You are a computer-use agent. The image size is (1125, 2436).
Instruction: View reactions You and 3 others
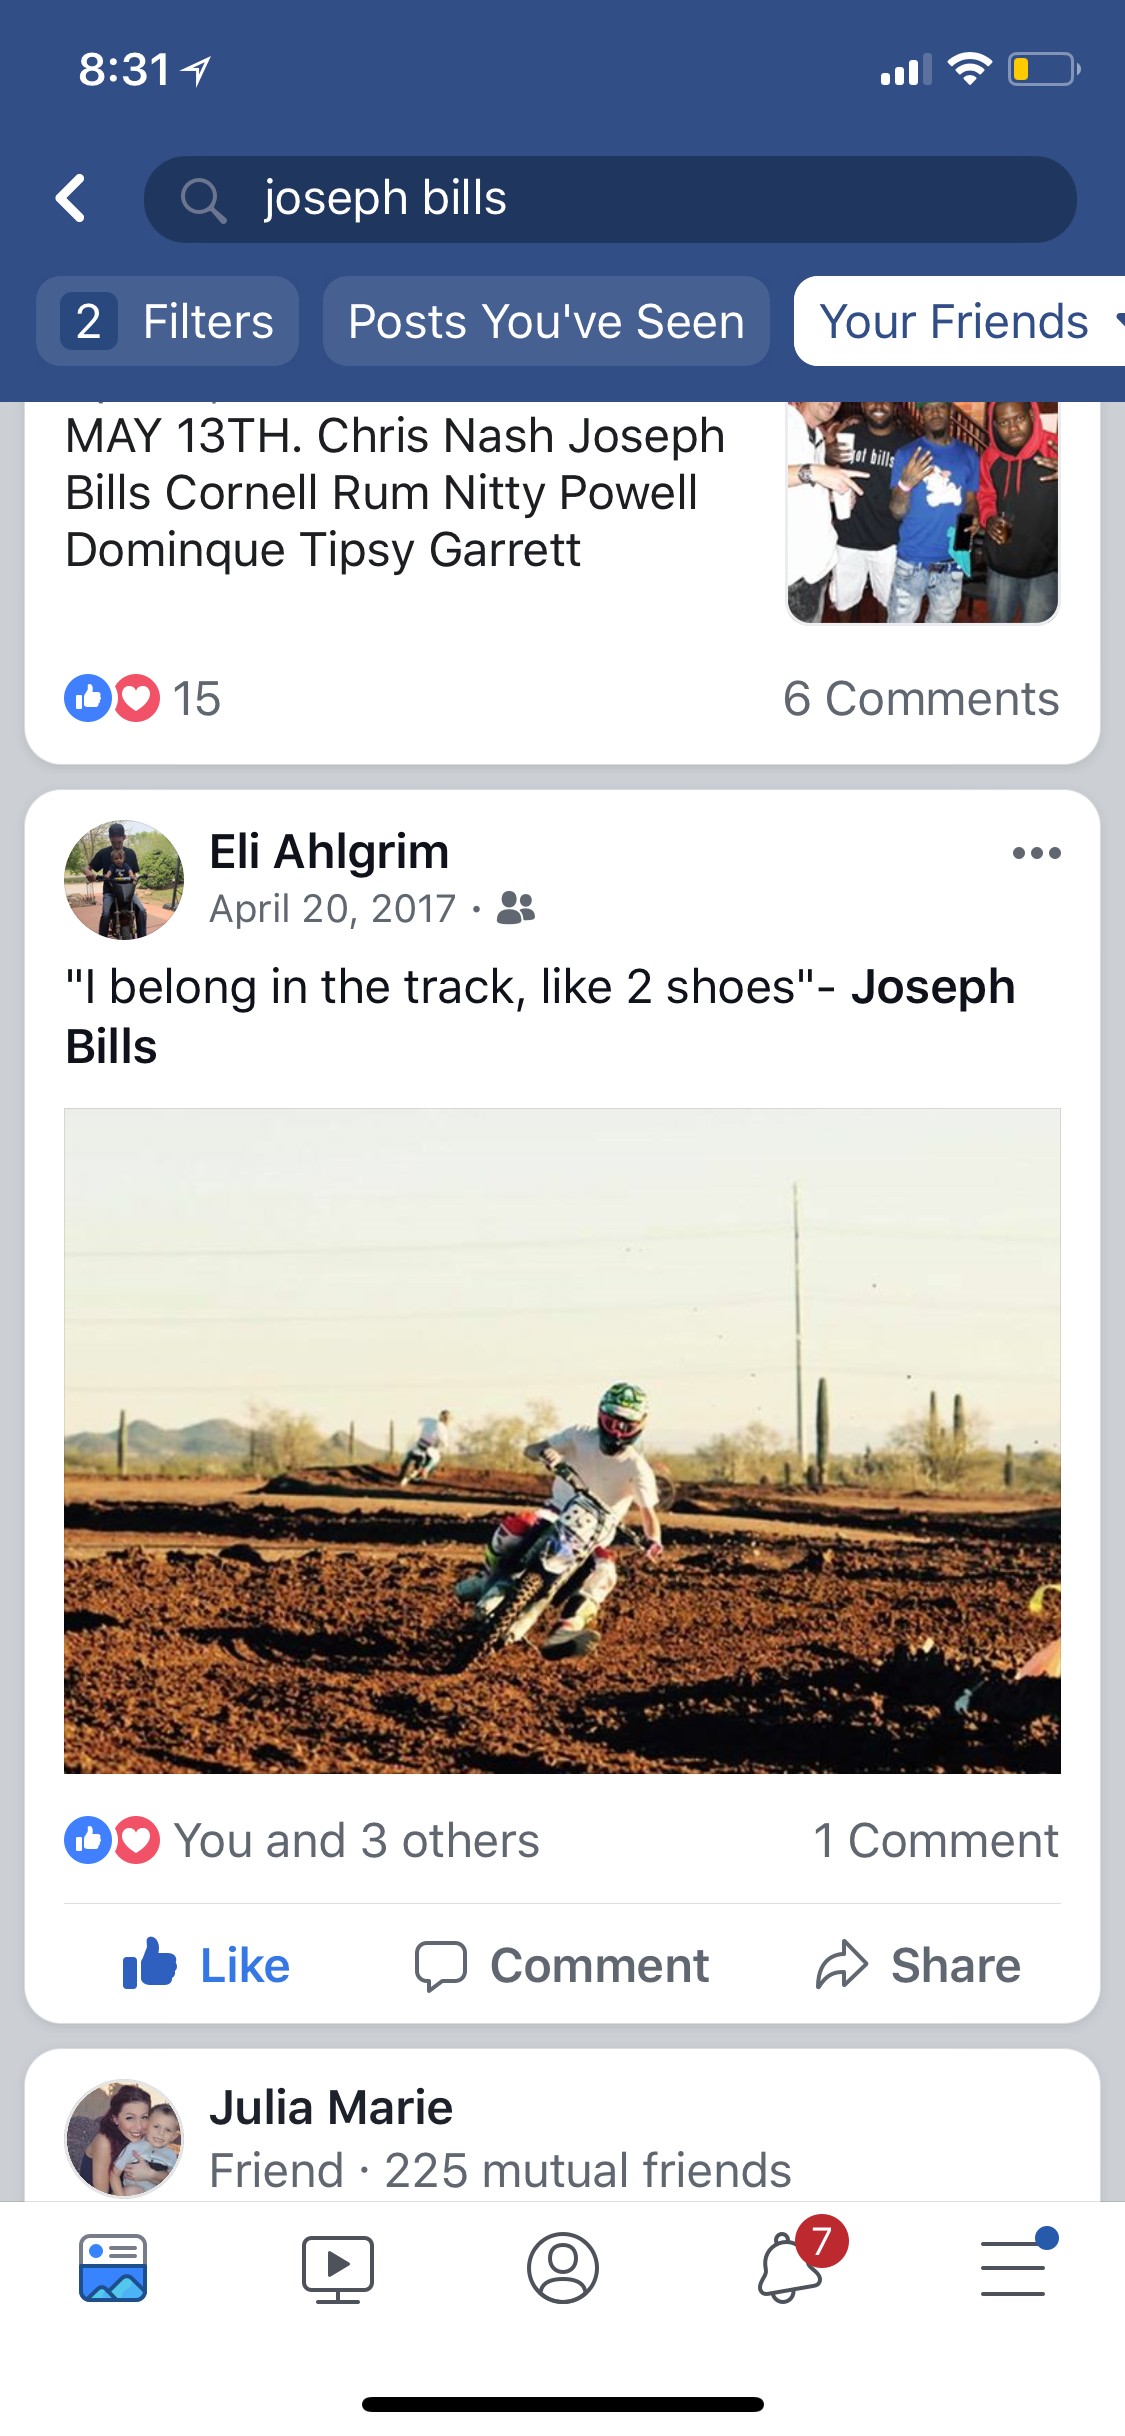click(x=302, y=1840)
